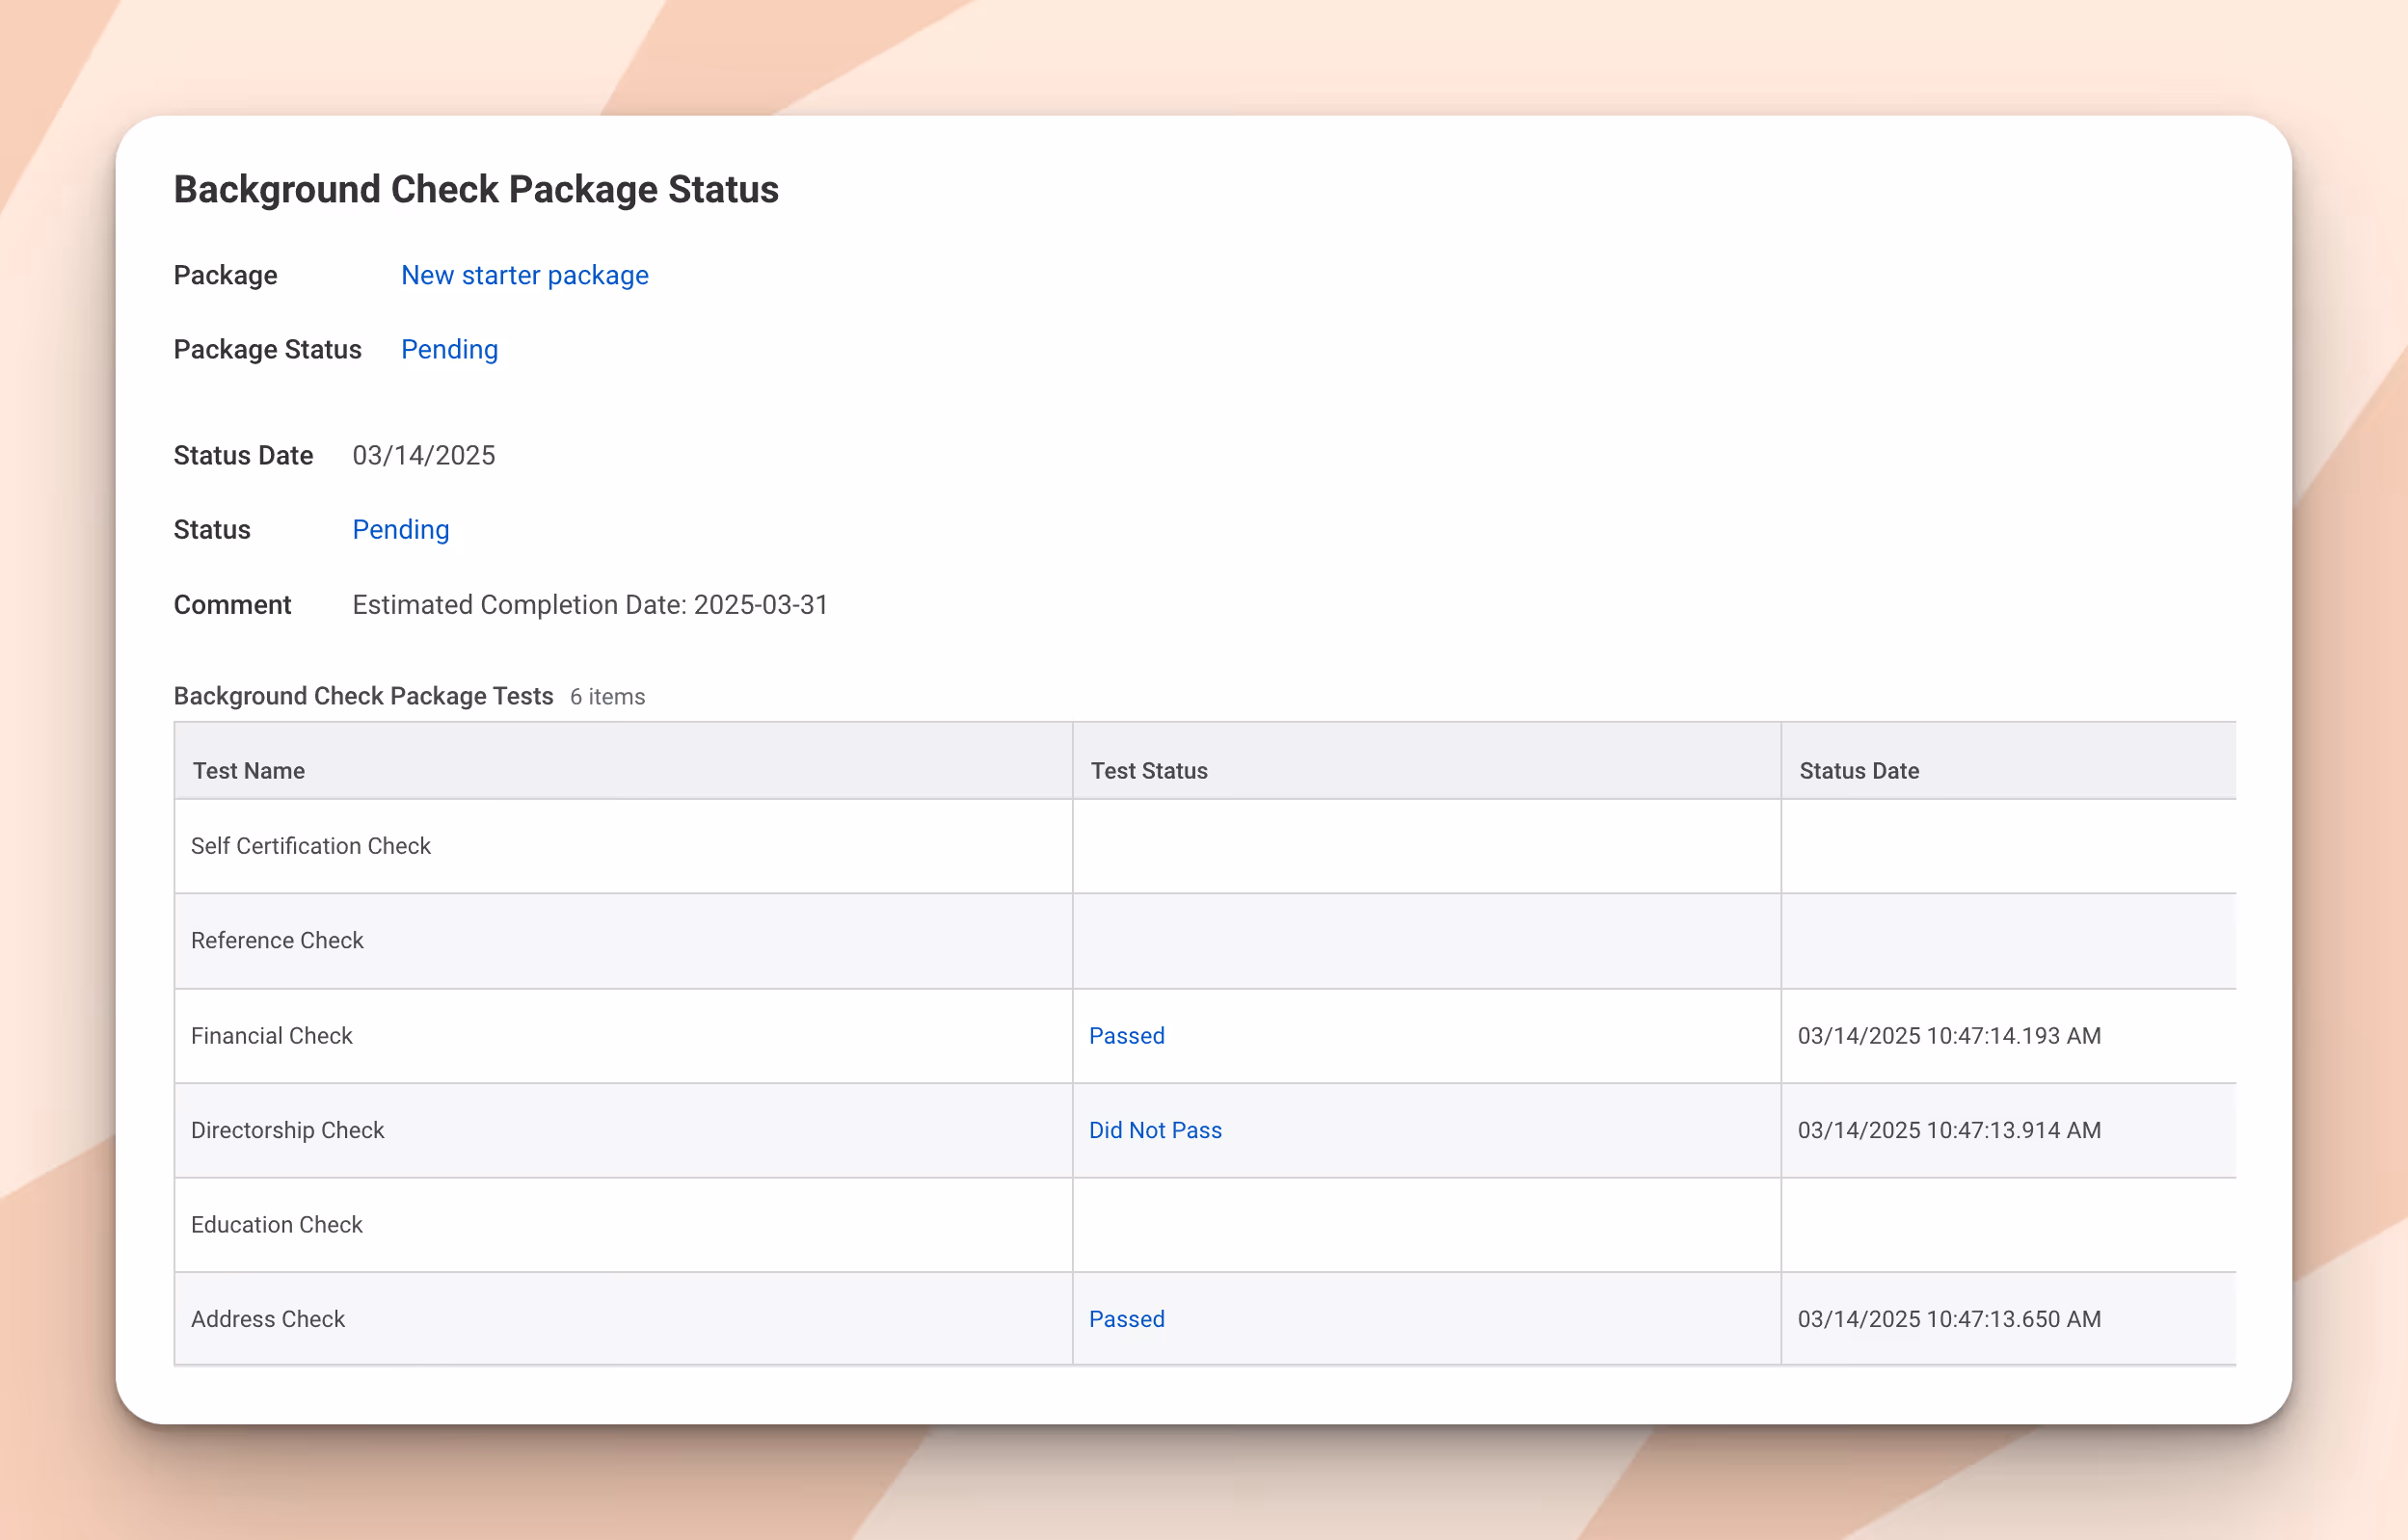Open Financial Check Passed status link
2408x1540 pixels.
(x=1126, y=1035)
